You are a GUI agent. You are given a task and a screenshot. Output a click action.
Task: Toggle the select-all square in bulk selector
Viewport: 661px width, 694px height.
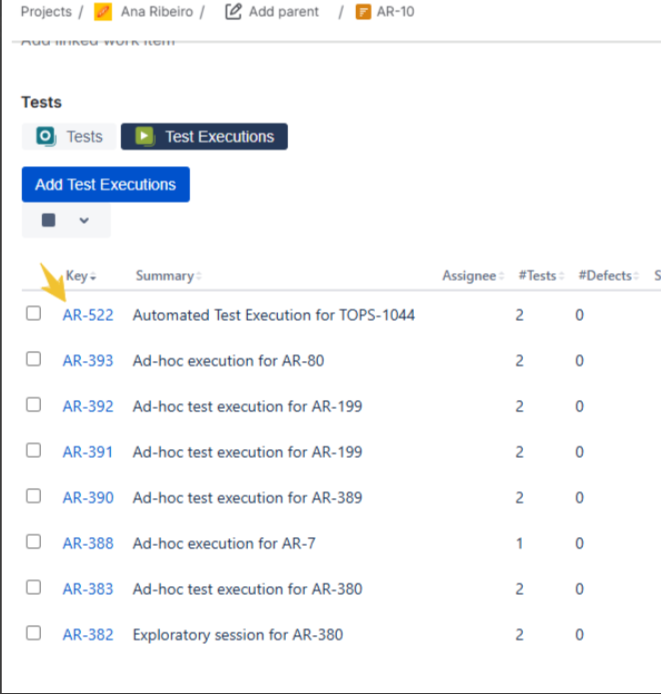click(x=48, y=221)
